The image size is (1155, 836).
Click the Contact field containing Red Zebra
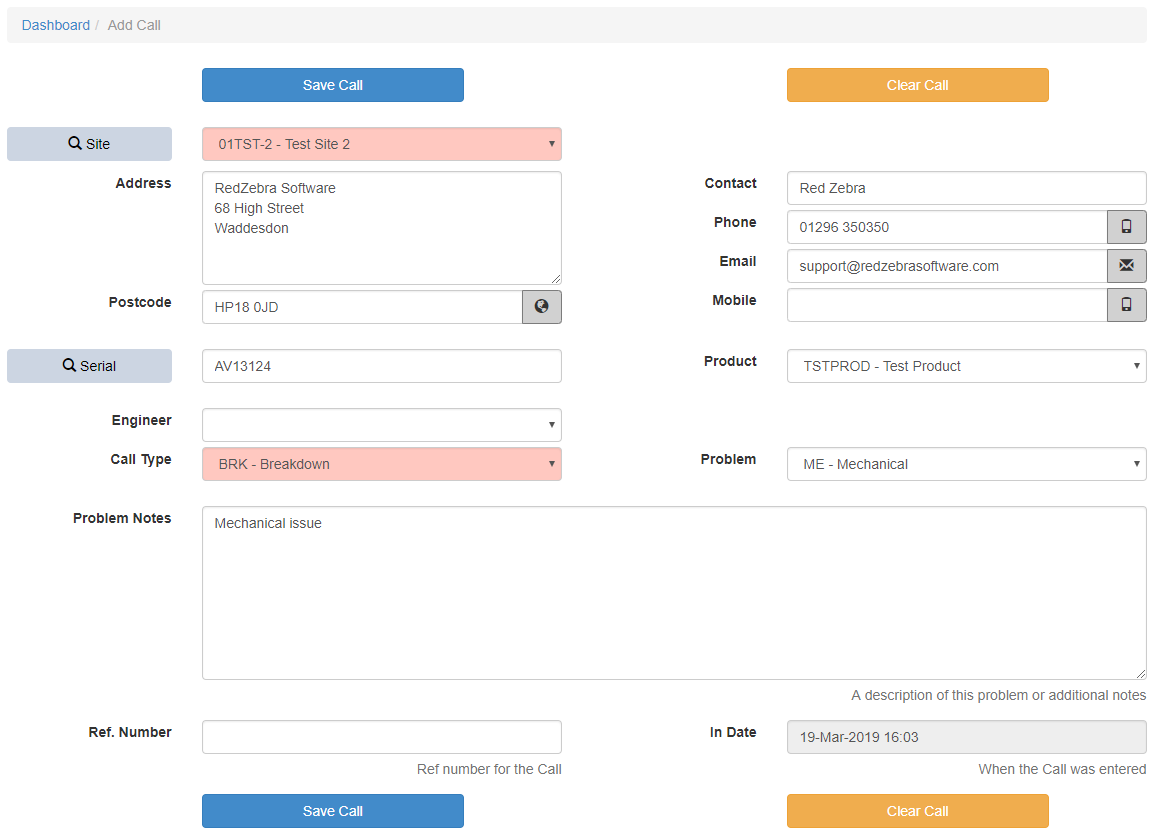966,188
